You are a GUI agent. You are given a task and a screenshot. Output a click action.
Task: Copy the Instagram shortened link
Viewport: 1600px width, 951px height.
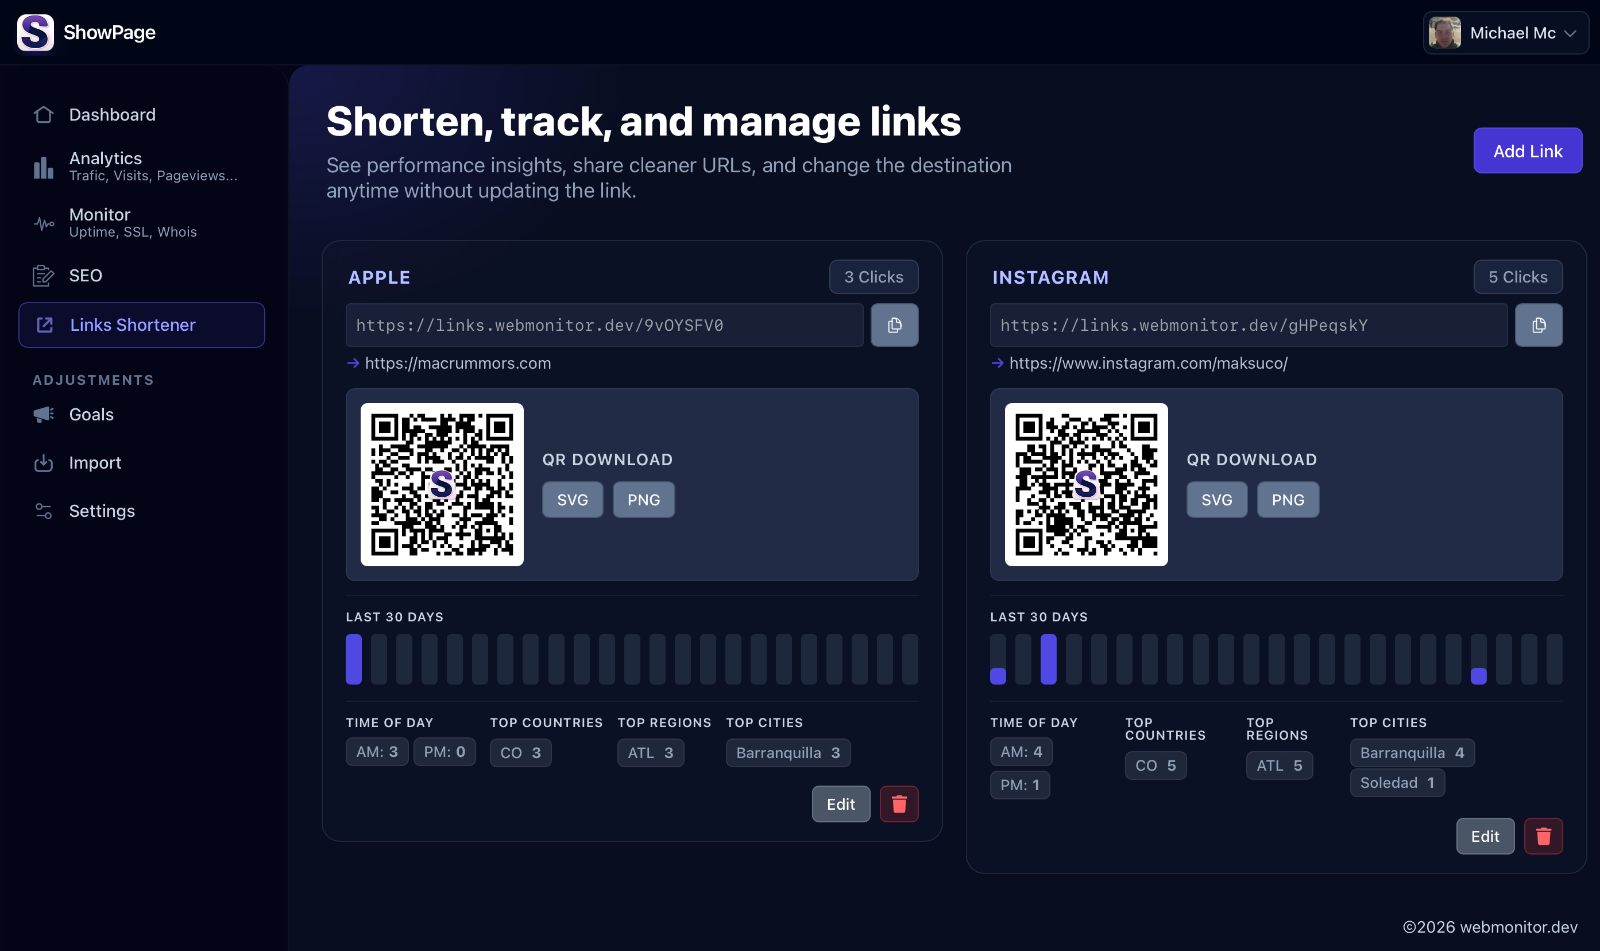click(1538, 324)
